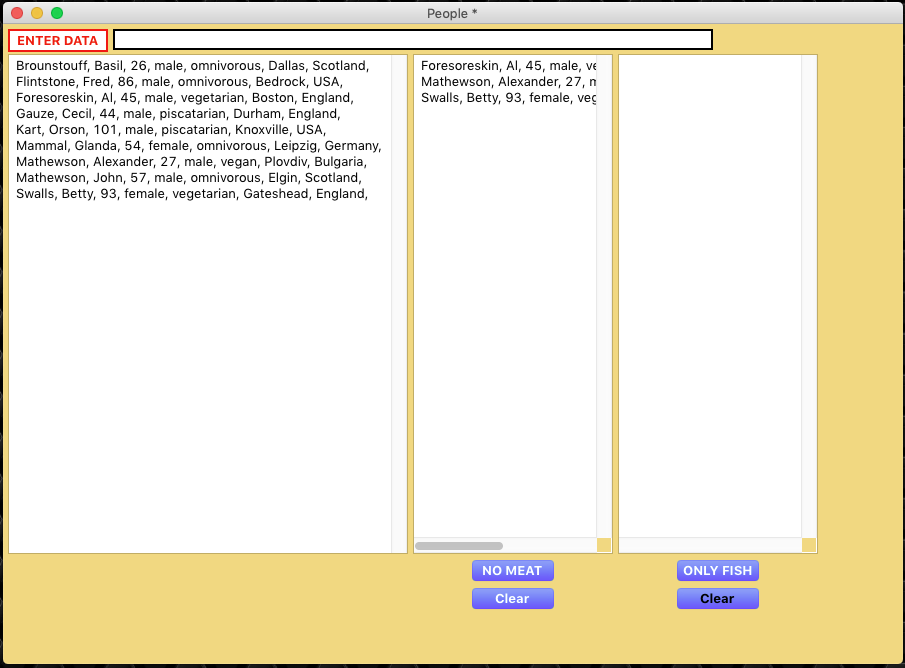
Task: Select Swalls, Betty in middle results panel
Action: click(508, 98)
